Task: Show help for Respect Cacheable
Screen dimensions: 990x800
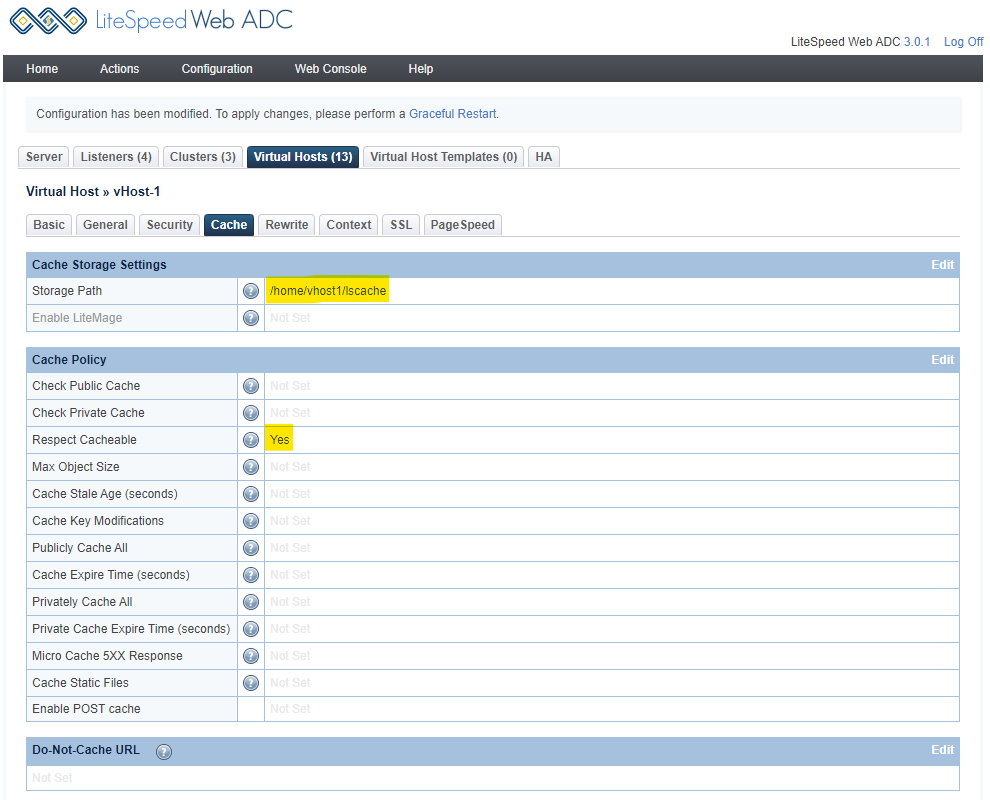Action: [x=251, y=440]
